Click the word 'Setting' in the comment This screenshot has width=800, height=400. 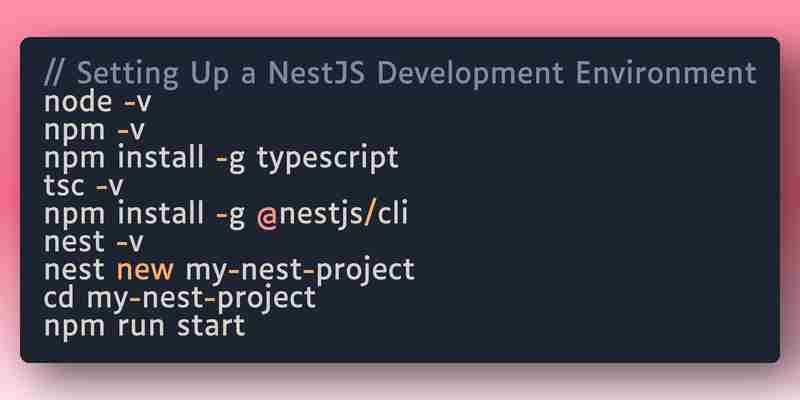pos(128,74)
